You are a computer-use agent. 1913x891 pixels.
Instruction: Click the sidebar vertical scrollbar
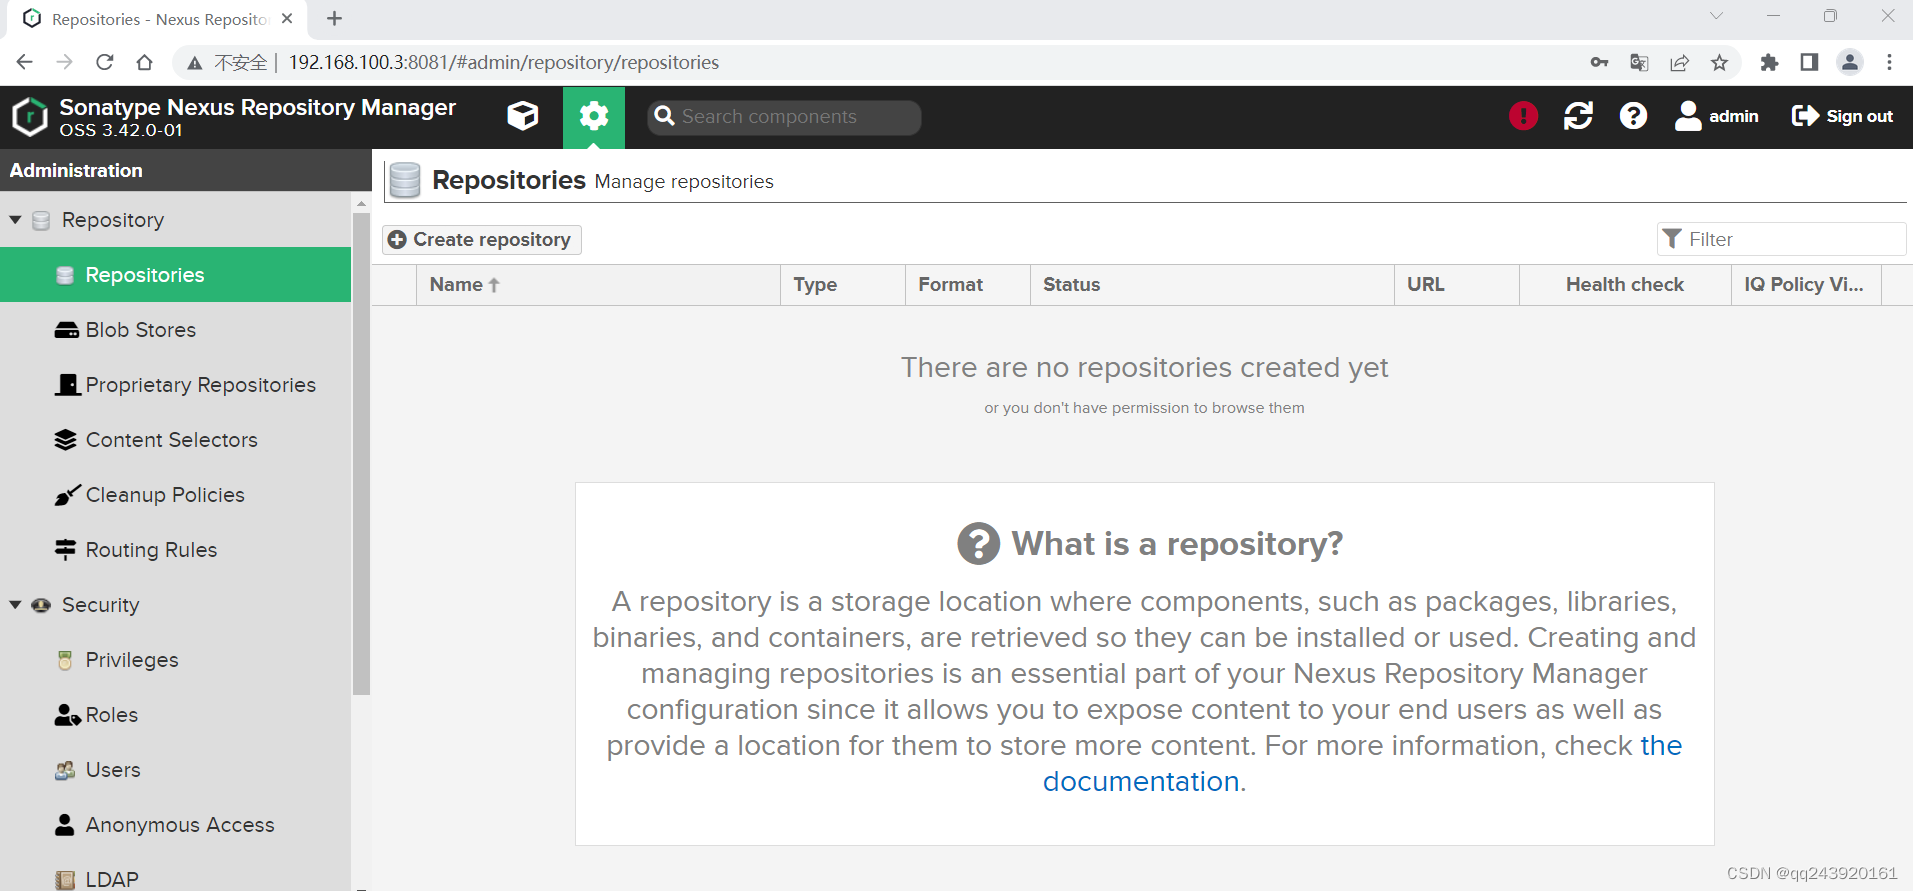coord(361,453)
